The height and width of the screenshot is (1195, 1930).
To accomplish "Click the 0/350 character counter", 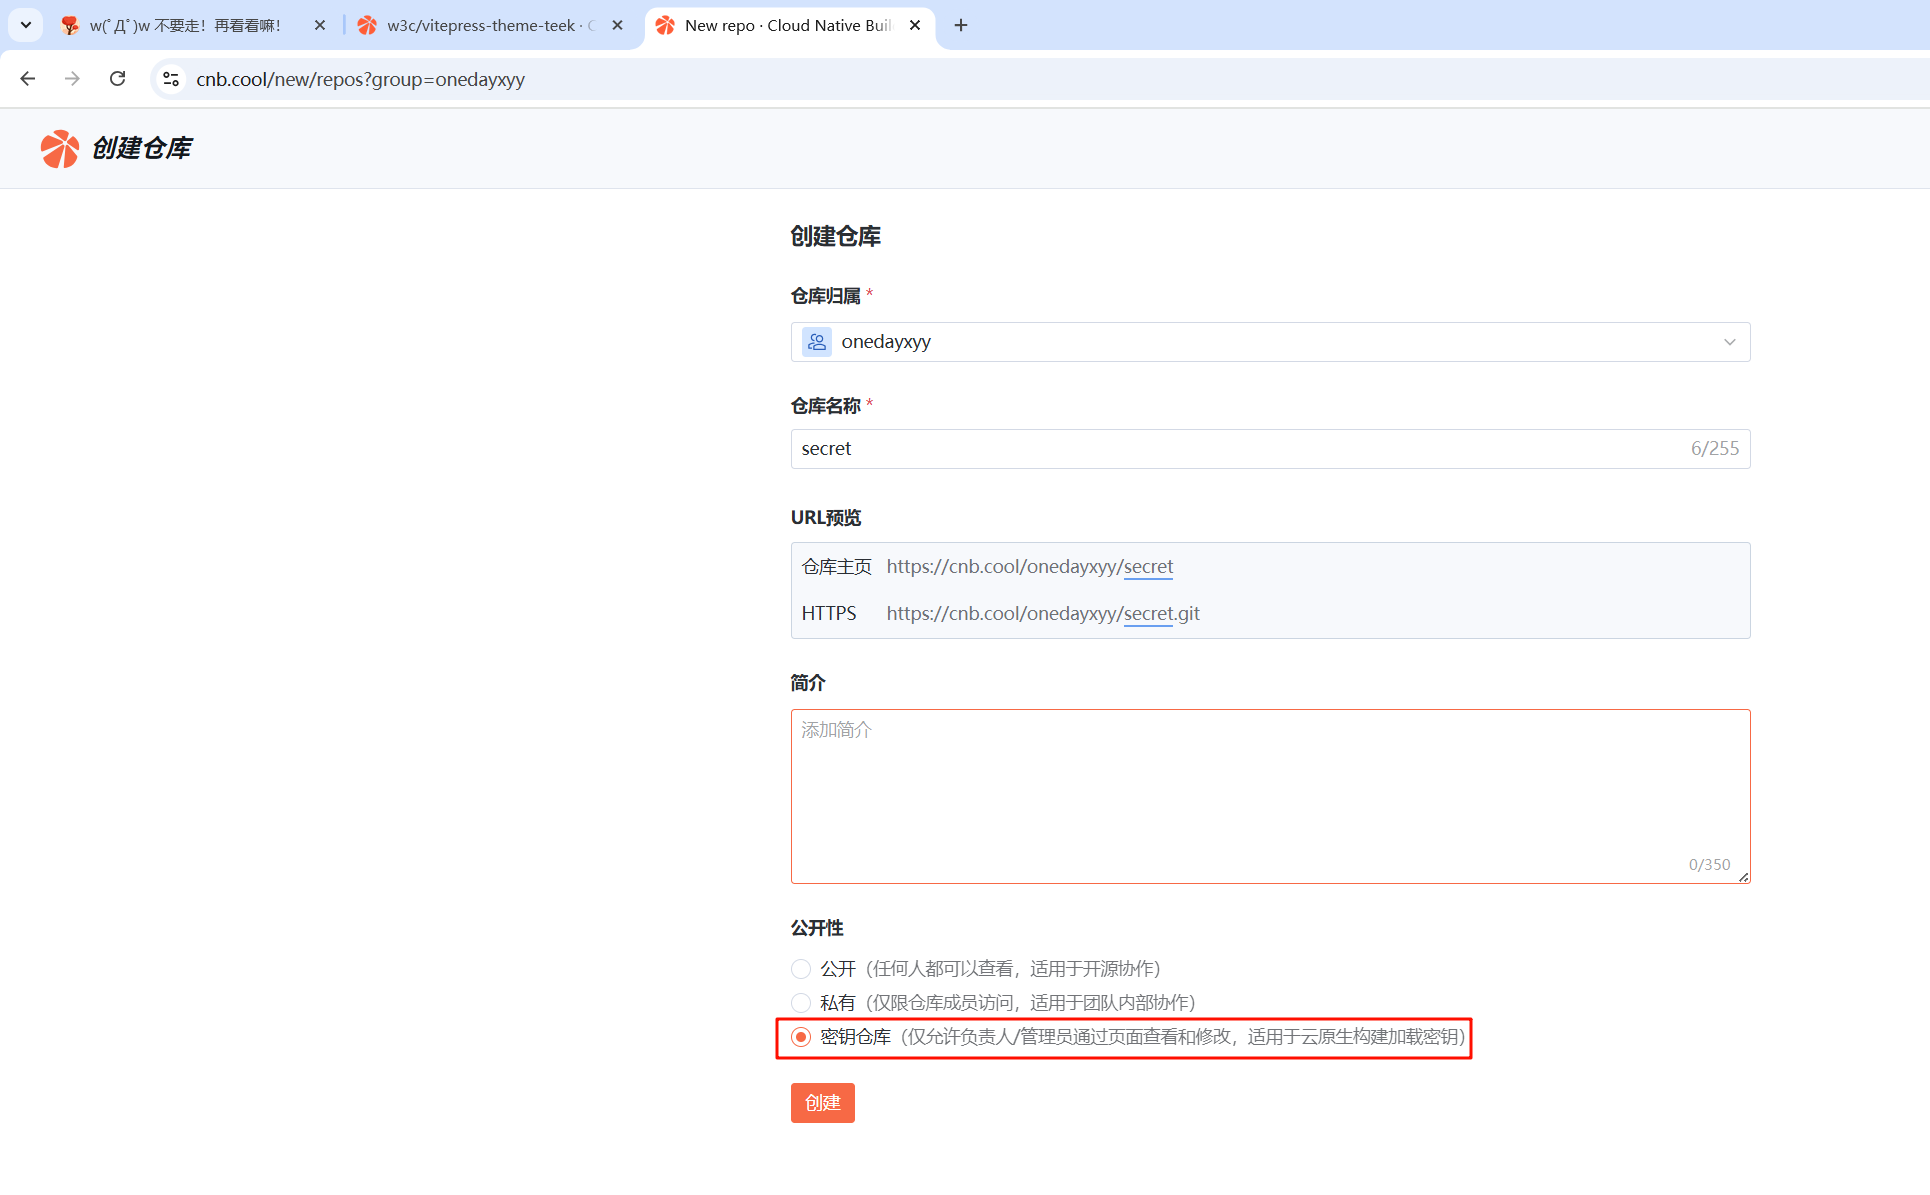I will [x=1709, y=865].
